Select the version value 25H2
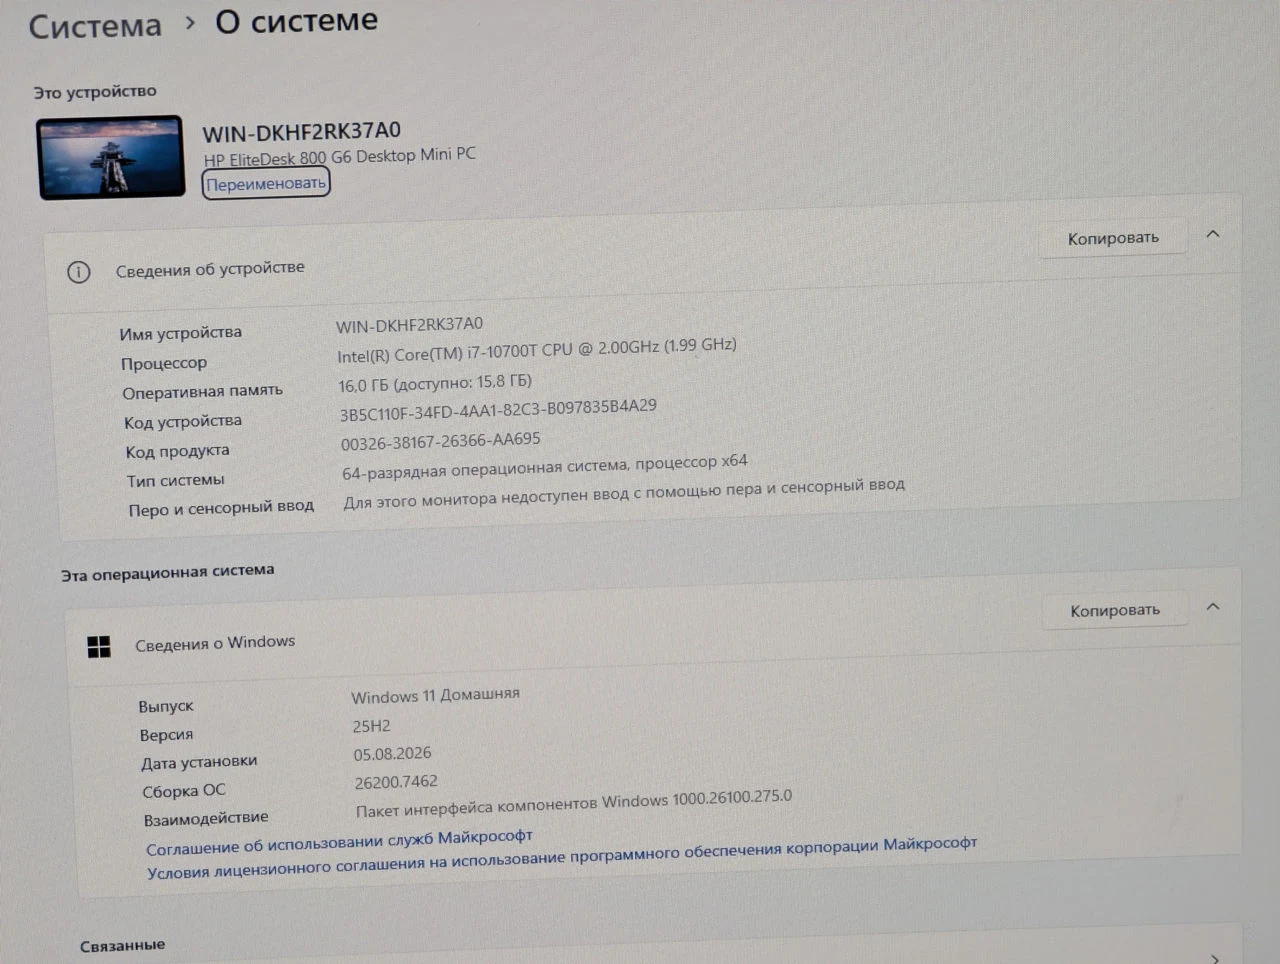 371,726
